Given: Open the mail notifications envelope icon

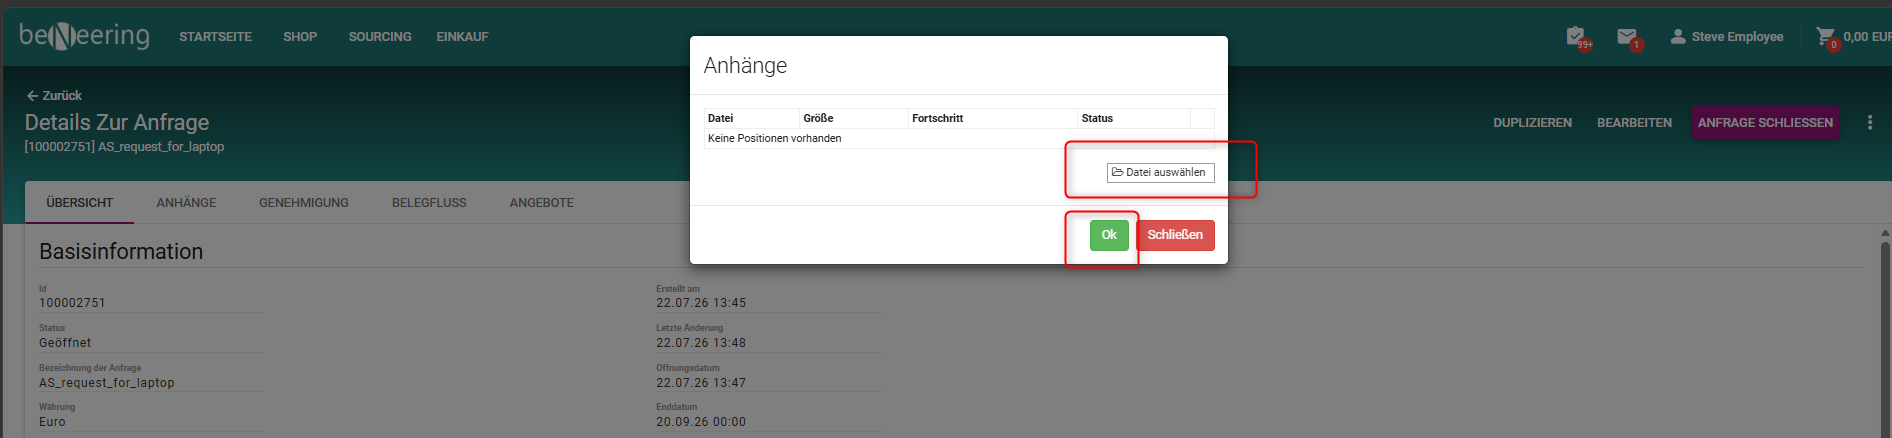Looking at the screenshot, I should (1628, 38).
